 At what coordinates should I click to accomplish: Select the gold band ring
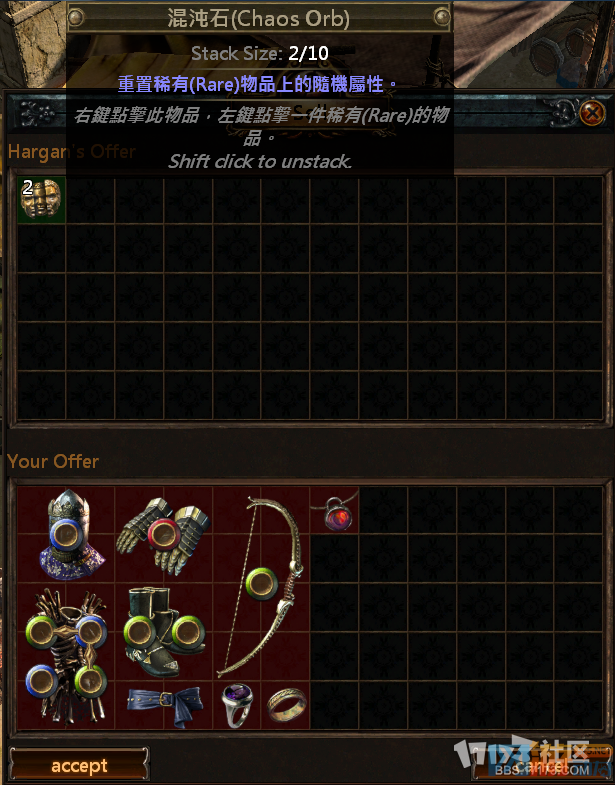pyautogui.click(x=286, y=704)
